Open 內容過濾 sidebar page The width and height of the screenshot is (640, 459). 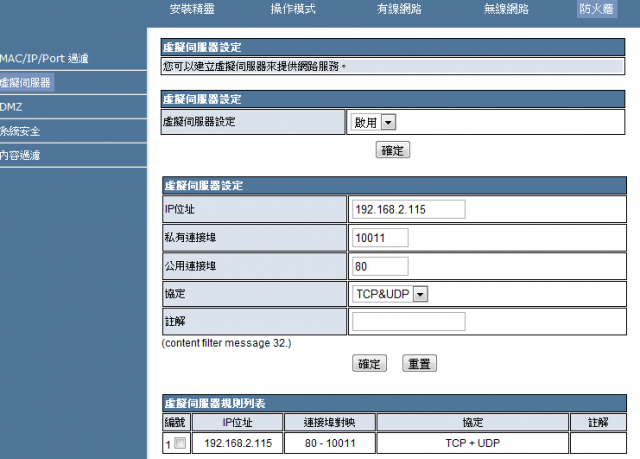click(20, 155)
